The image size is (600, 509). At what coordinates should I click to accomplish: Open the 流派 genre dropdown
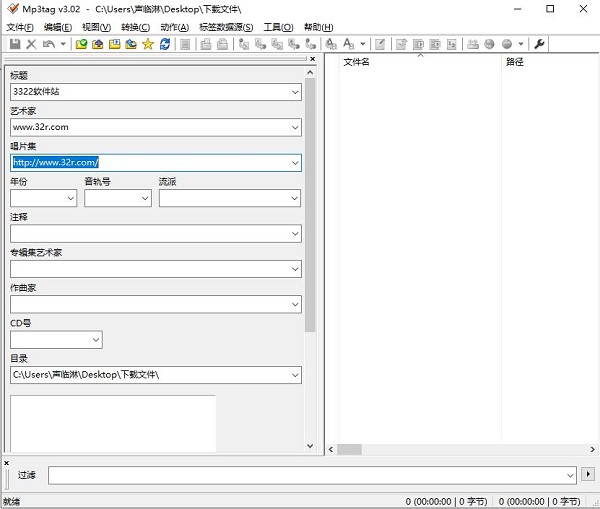tap(295, 199)
